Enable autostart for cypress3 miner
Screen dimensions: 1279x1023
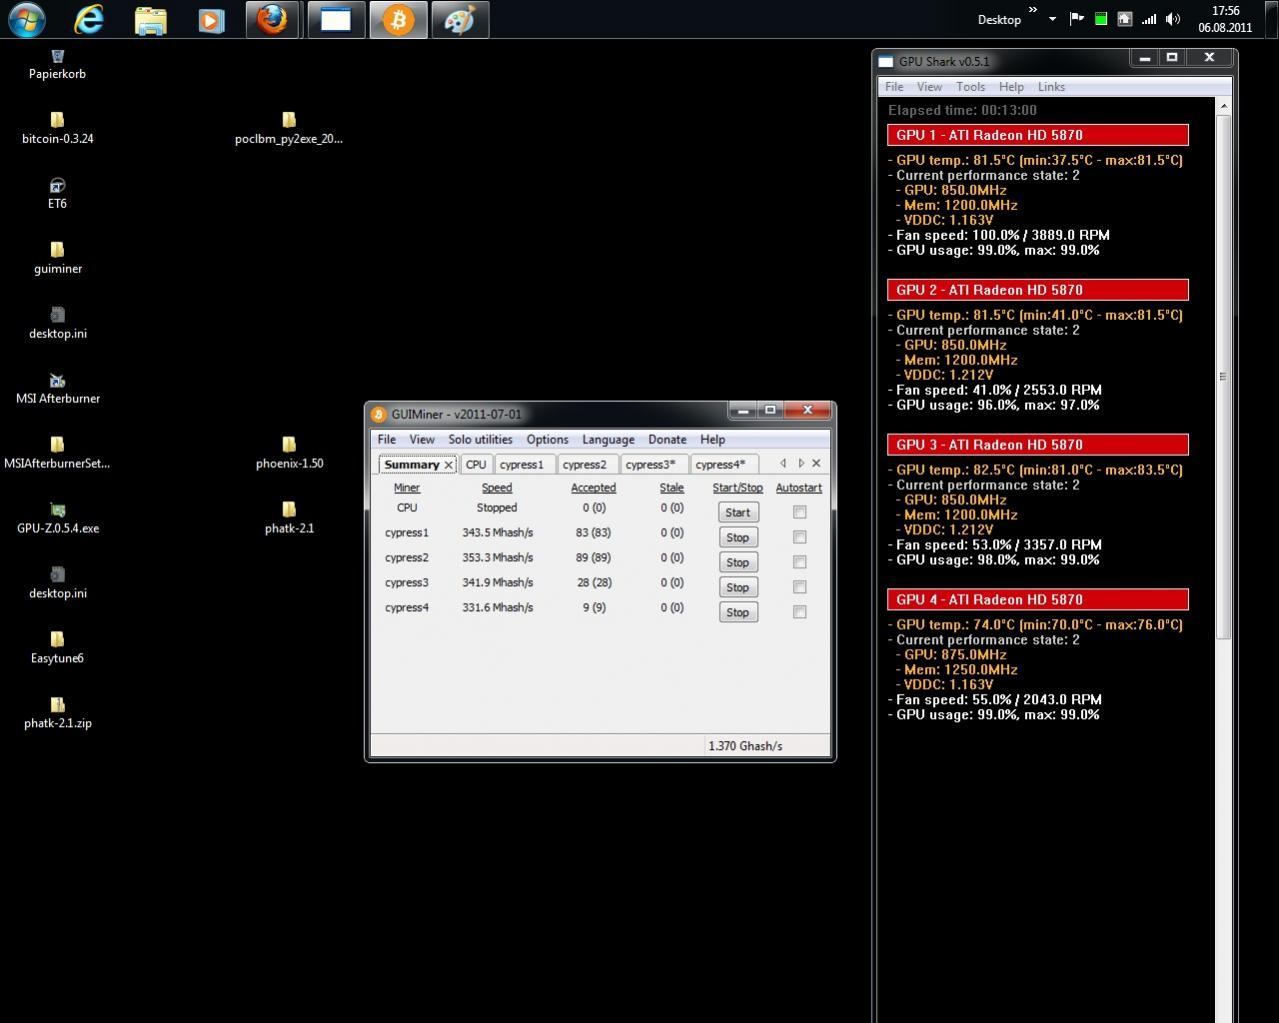click(x=799, y=587)
